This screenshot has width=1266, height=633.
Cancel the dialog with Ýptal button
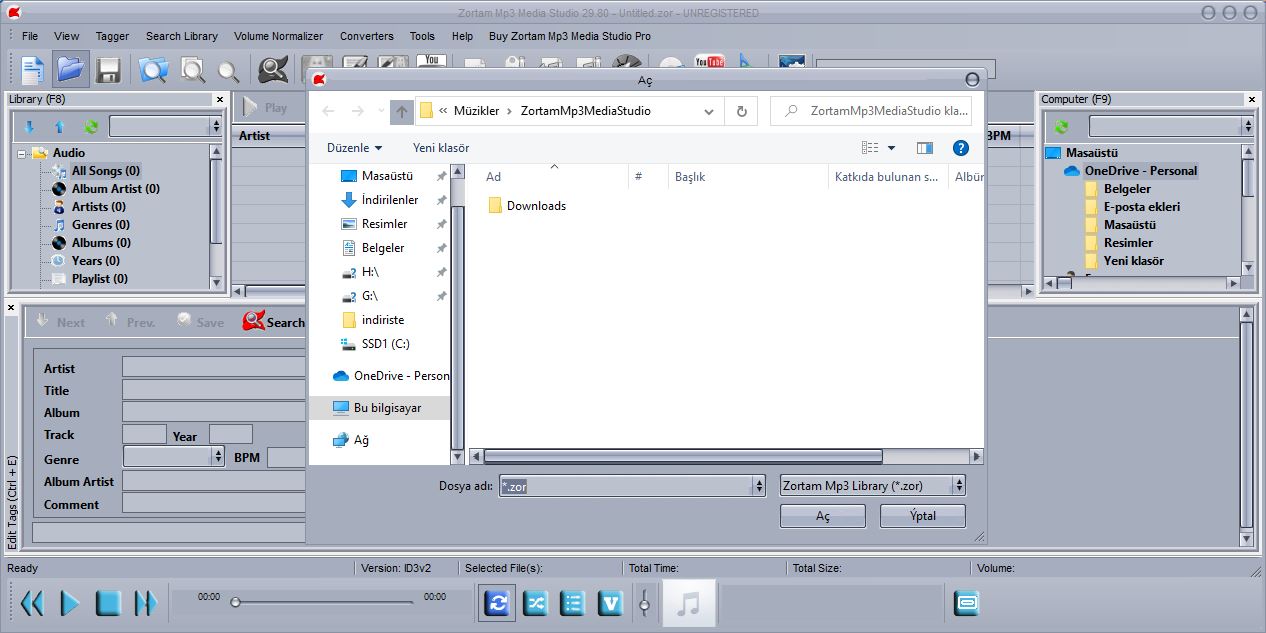pos(923,516)
